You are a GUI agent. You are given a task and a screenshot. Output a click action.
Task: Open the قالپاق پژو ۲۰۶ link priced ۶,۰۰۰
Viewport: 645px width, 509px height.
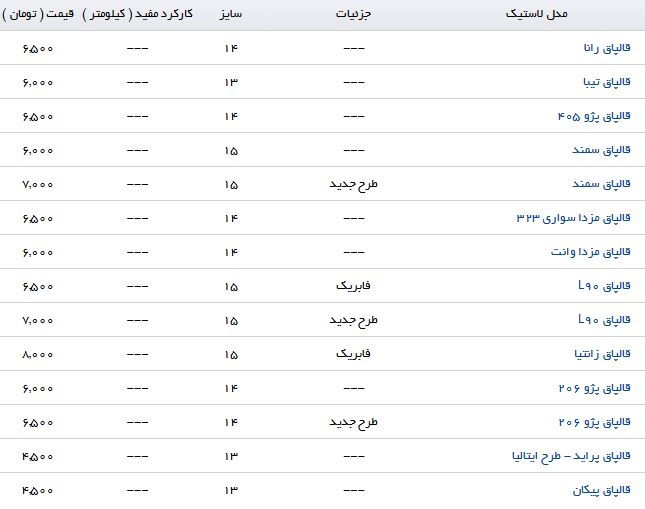click(x=594, y=388)
